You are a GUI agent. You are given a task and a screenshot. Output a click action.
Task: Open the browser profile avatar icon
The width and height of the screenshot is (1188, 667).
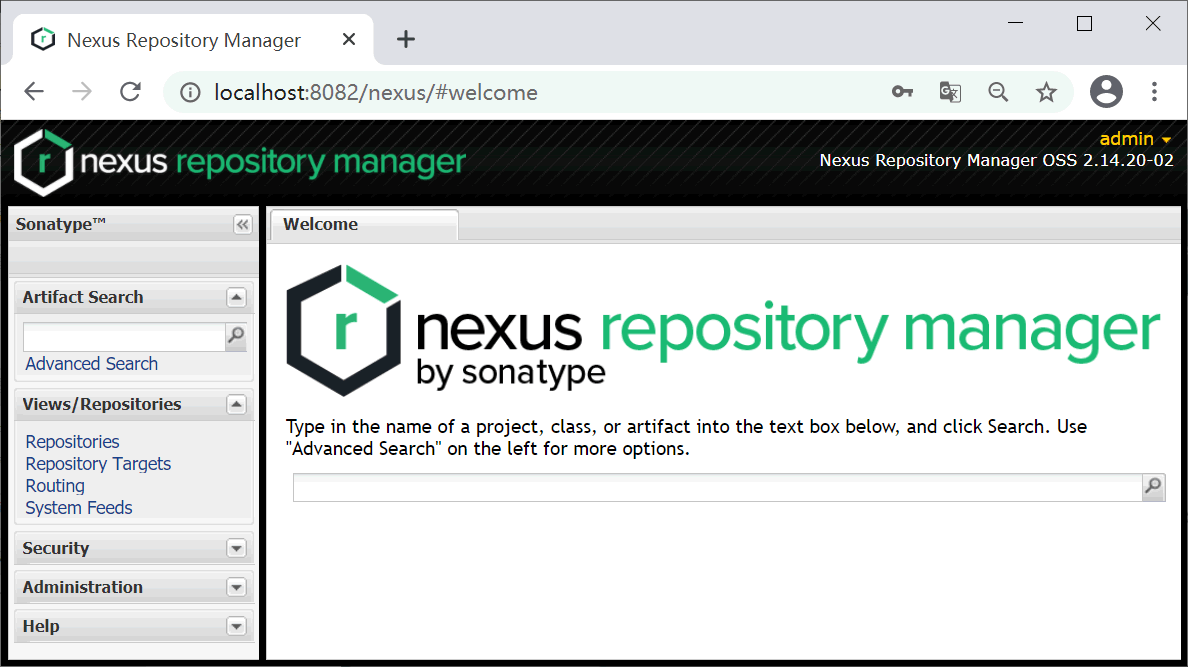coord(1106,91)
